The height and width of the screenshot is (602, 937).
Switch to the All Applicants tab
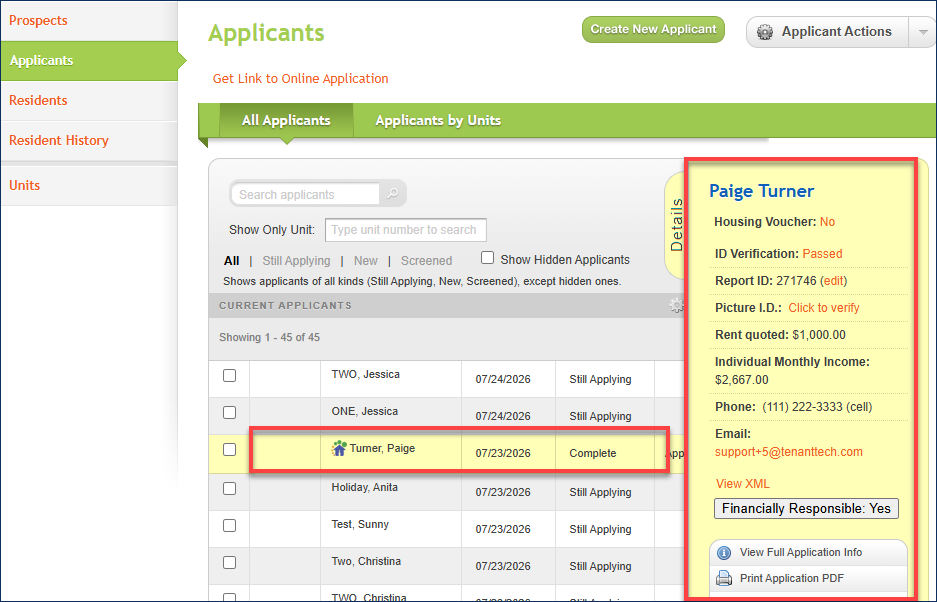click(286, 120)
